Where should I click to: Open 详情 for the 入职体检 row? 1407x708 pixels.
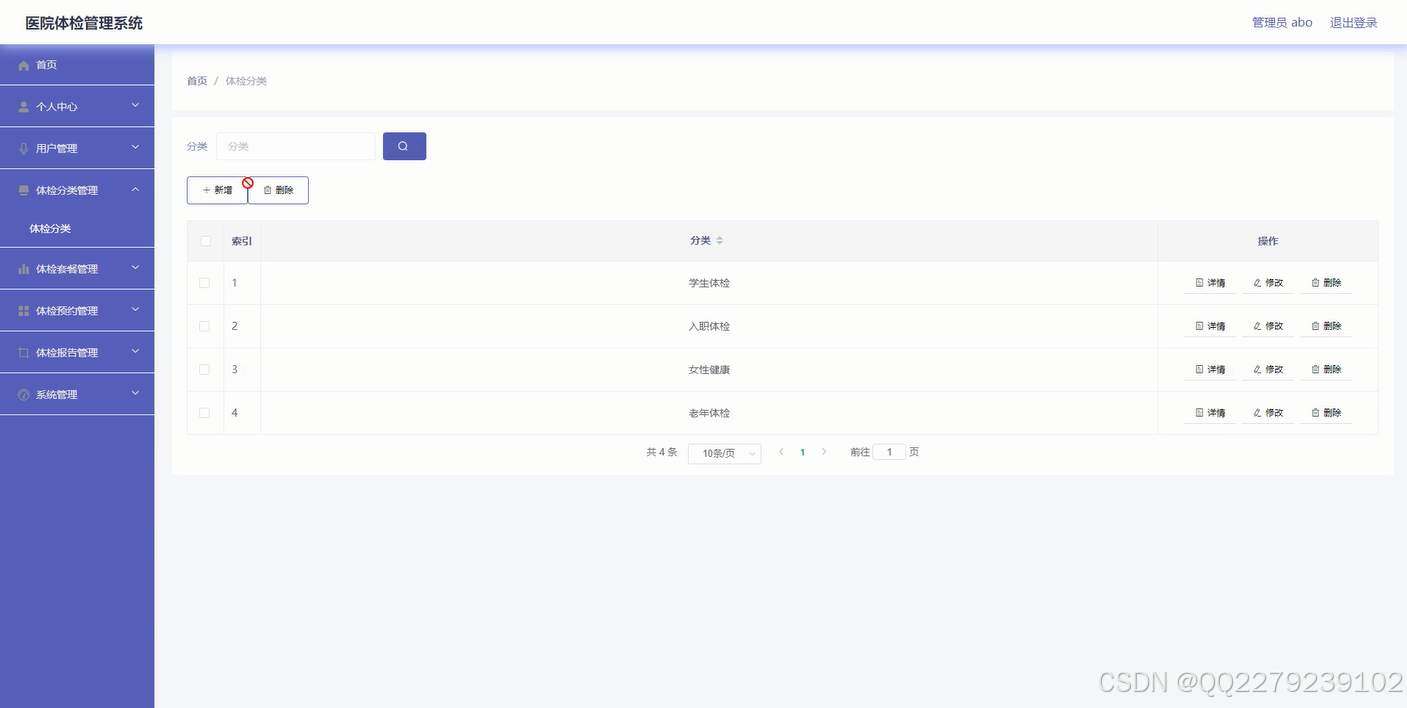point(1210,325)
